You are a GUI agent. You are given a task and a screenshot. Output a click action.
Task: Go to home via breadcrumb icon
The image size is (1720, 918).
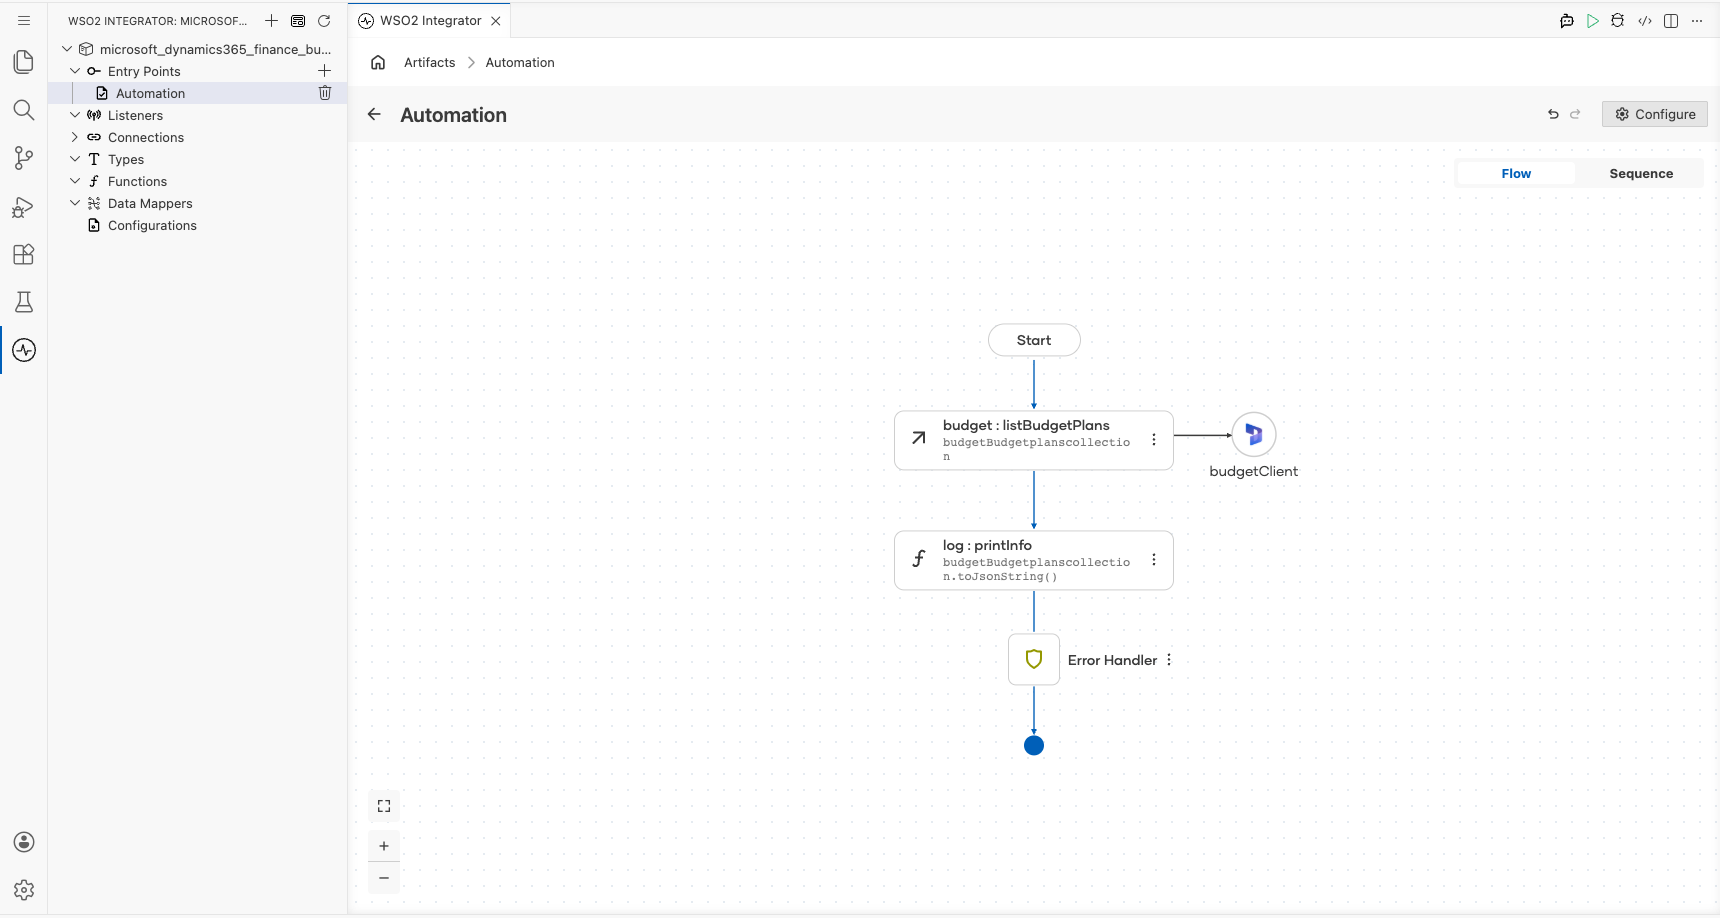378,62
